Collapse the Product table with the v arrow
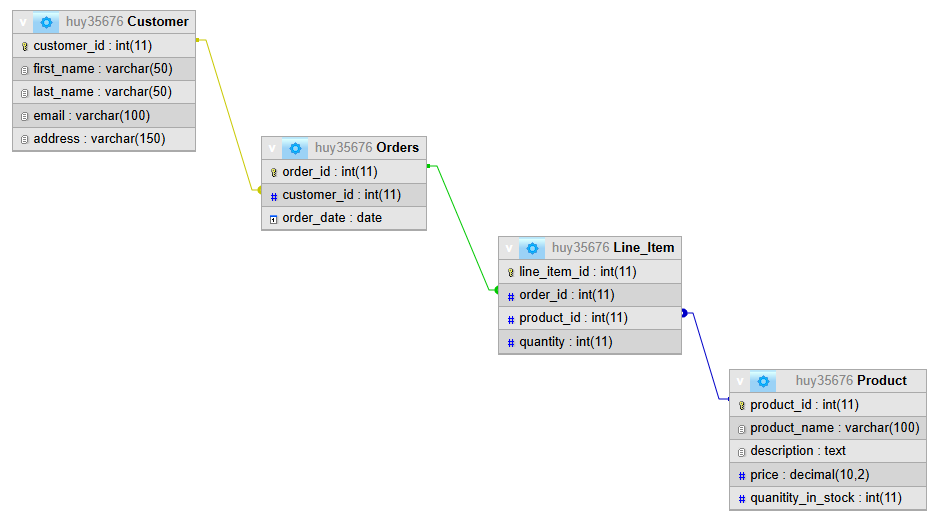This screenshot has height=525, width=942. coord(740,381)
